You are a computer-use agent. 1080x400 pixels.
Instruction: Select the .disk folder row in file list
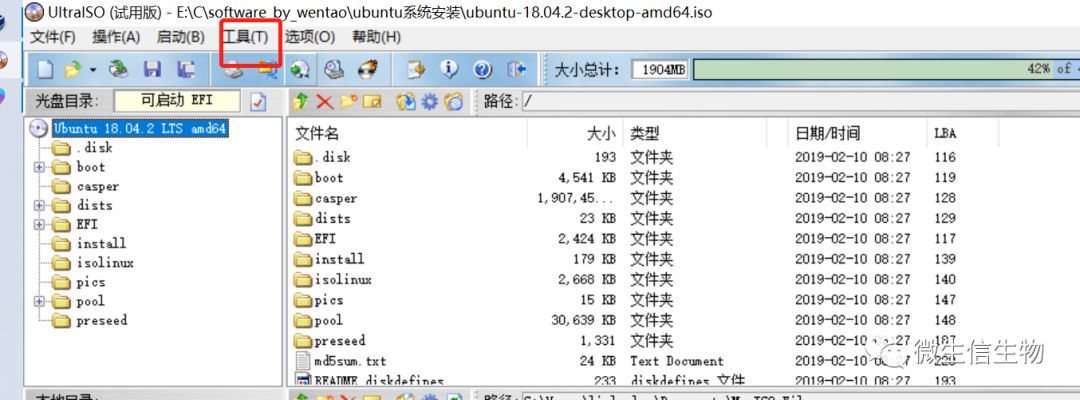627,157
